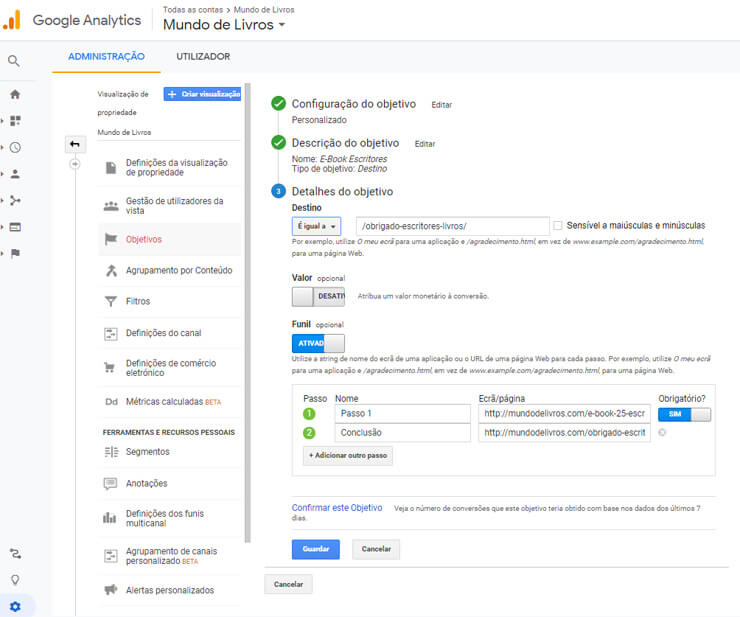Viewport: 740px width, 617px height.
Task: Go to Home via house icon
Action: point(15,94)
